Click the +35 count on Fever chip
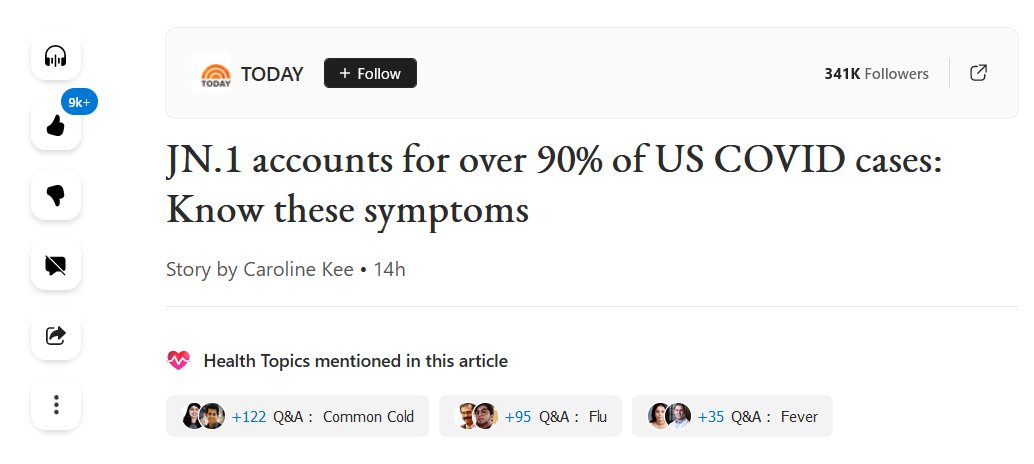This screenshot has height=464, width=1034. pyautogui.click(x=710, y=417)
